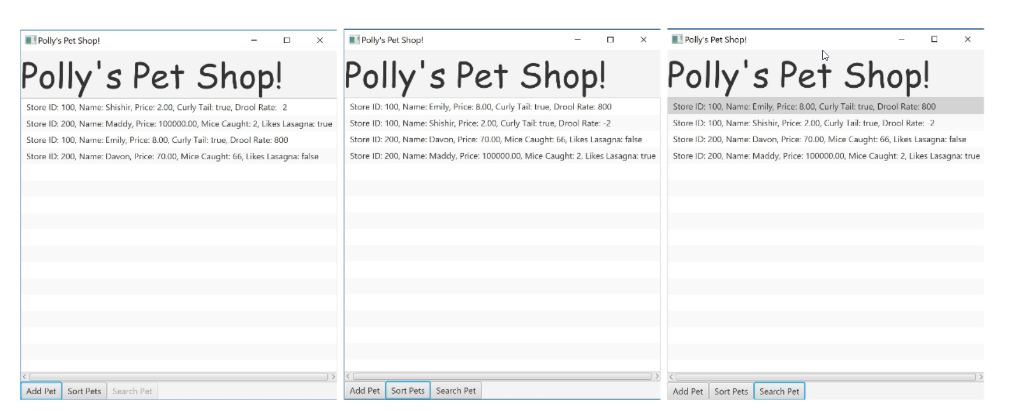Click Search Pet button in middle window
The image size is (1024, 410).
456,390
